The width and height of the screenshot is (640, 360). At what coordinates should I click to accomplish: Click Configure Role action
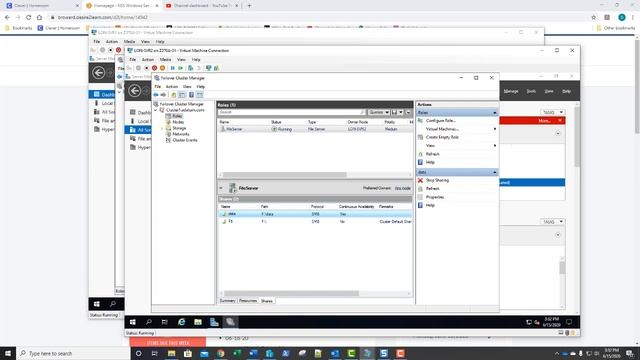click(x=441, y=120)
